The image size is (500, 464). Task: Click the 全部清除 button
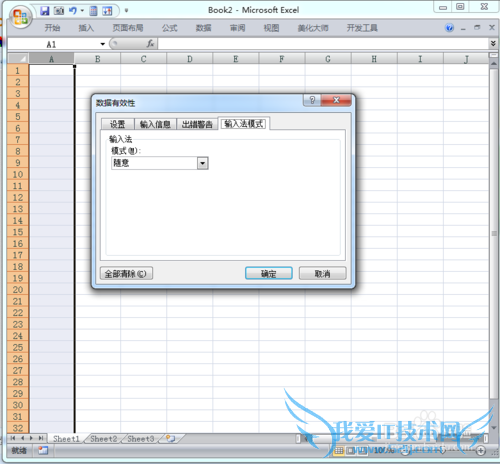pos(126,274)
